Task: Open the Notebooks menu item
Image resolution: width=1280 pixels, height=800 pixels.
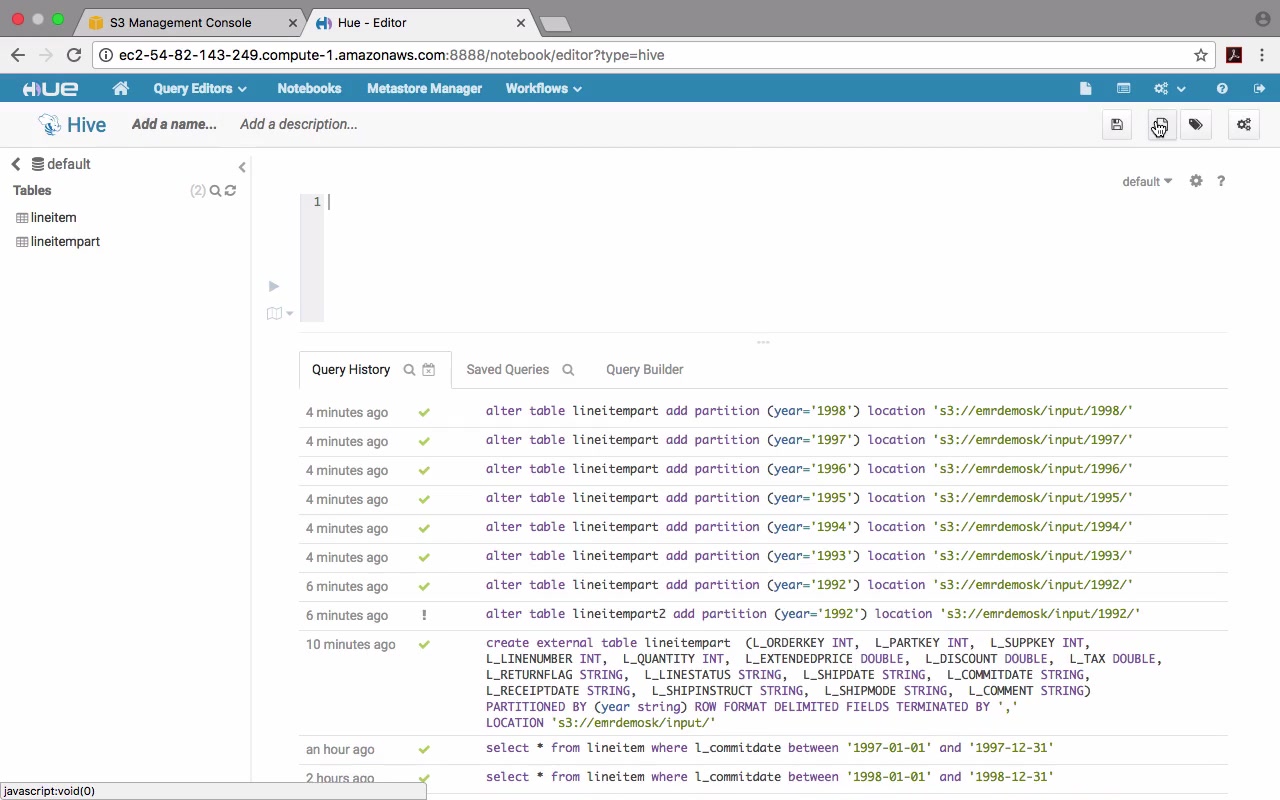Action: tap(309, 89)
